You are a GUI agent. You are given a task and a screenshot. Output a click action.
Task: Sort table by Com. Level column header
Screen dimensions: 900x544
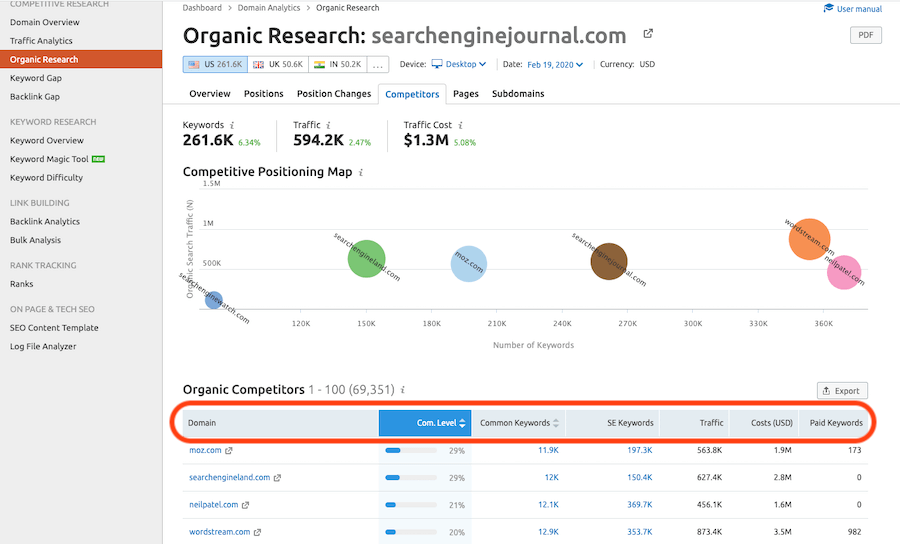click(423, 423)
